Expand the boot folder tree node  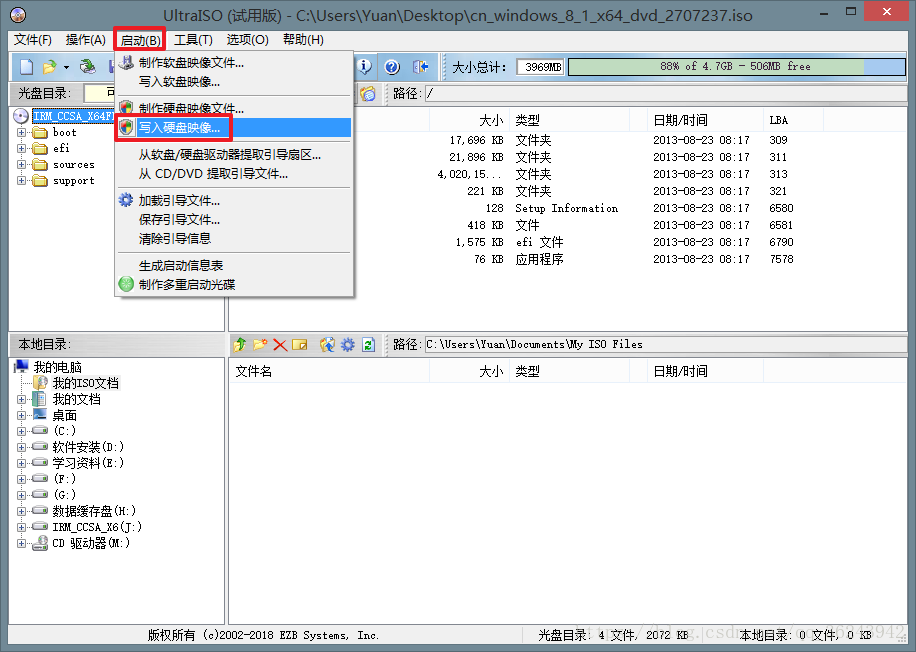tap(22, 132)
